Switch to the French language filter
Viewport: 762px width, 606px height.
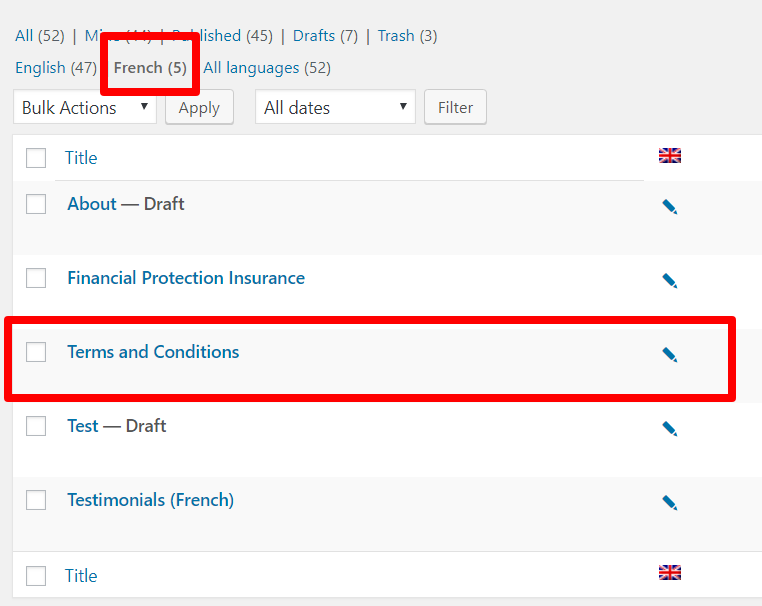pyautogui.click(x=150, y=68)
